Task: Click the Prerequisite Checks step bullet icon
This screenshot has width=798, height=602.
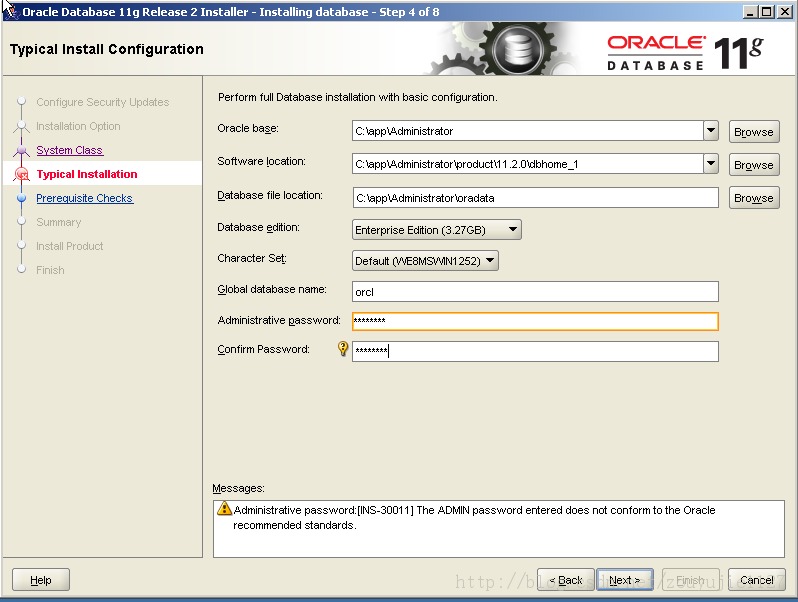Action: (x=21, y=198)
